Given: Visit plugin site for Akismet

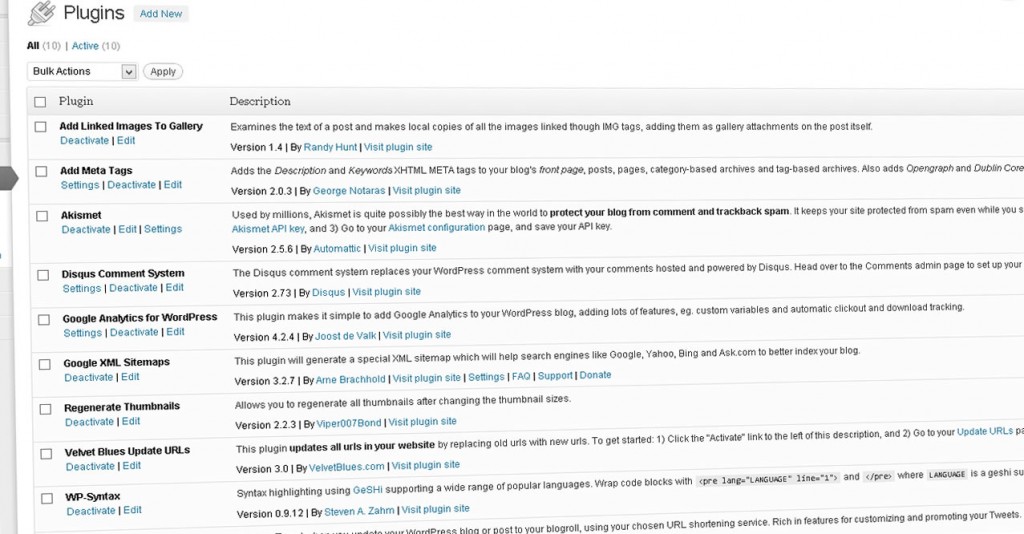Looking at the screenshot, I should click(402, 248).
